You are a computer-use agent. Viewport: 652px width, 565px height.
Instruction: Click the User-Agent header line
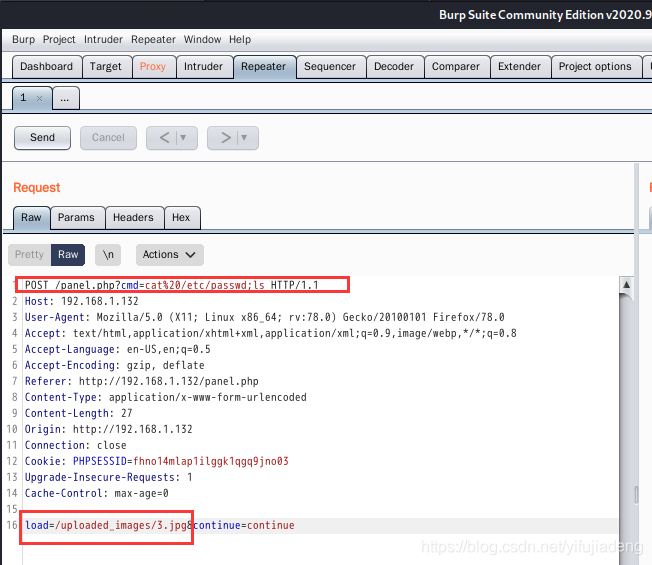264,317
